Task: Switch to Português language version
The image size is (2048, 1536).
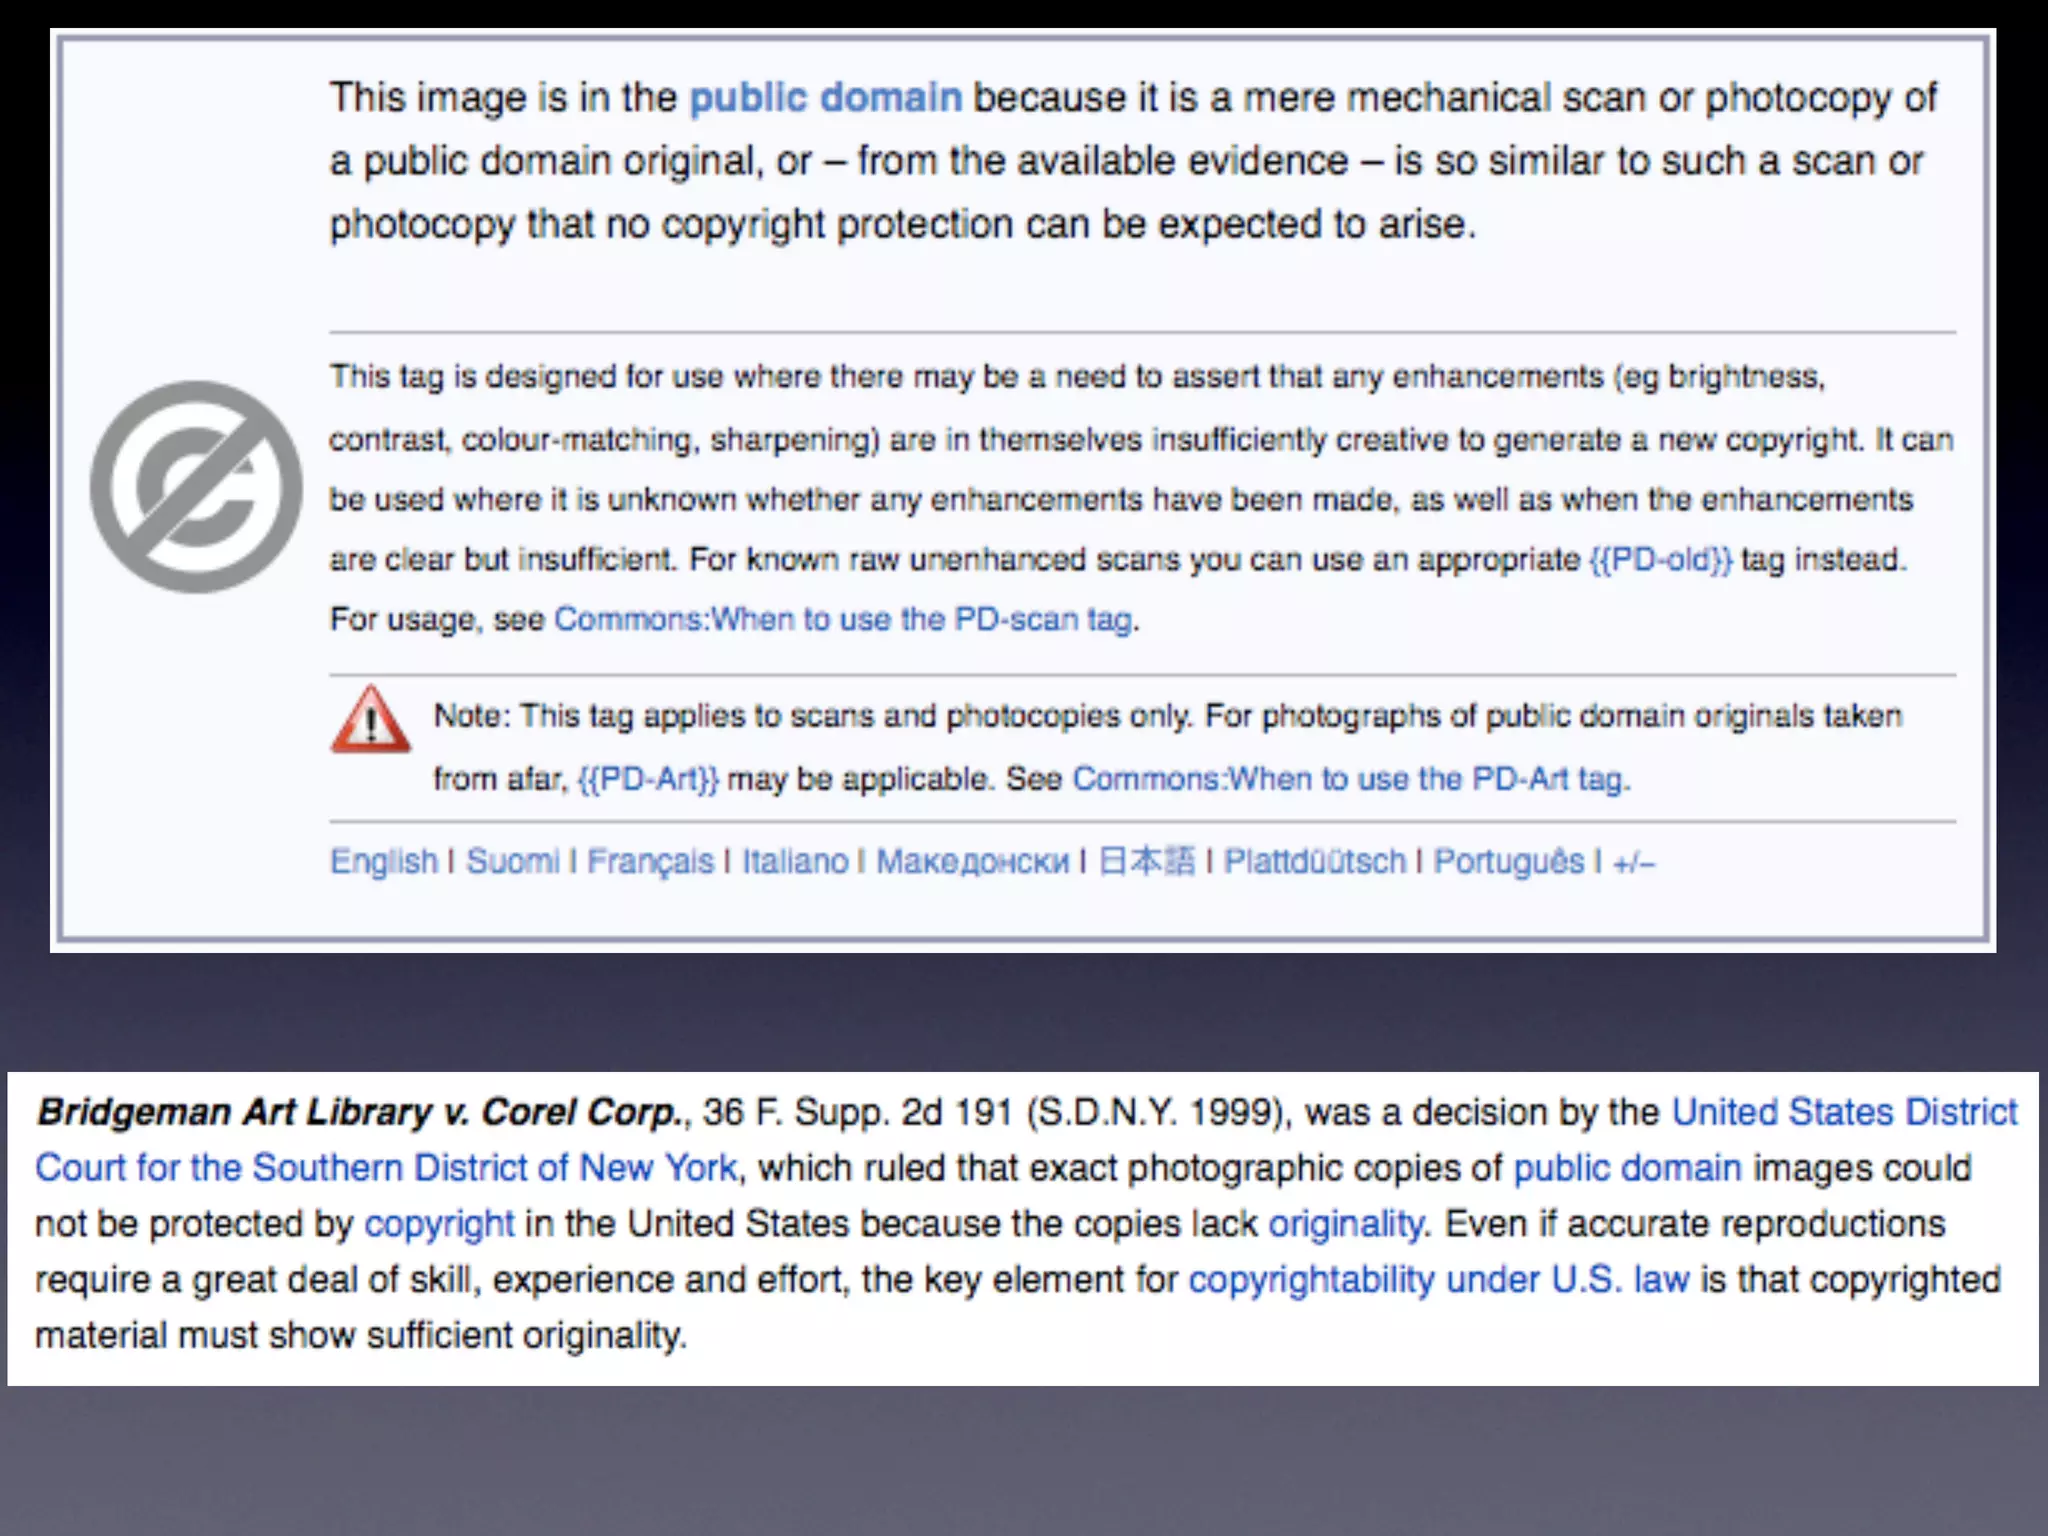Action: click(x=1508, y=861)
